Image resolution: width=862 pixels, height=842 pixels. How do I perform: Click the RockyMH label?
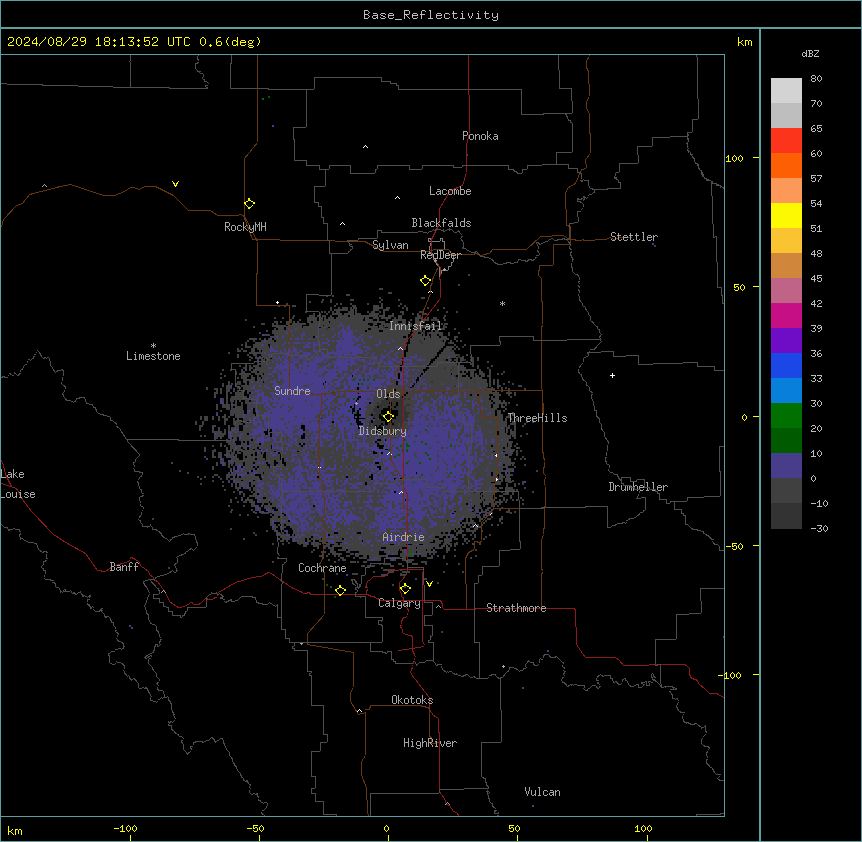pyautogui.click(x=245, y=227)
